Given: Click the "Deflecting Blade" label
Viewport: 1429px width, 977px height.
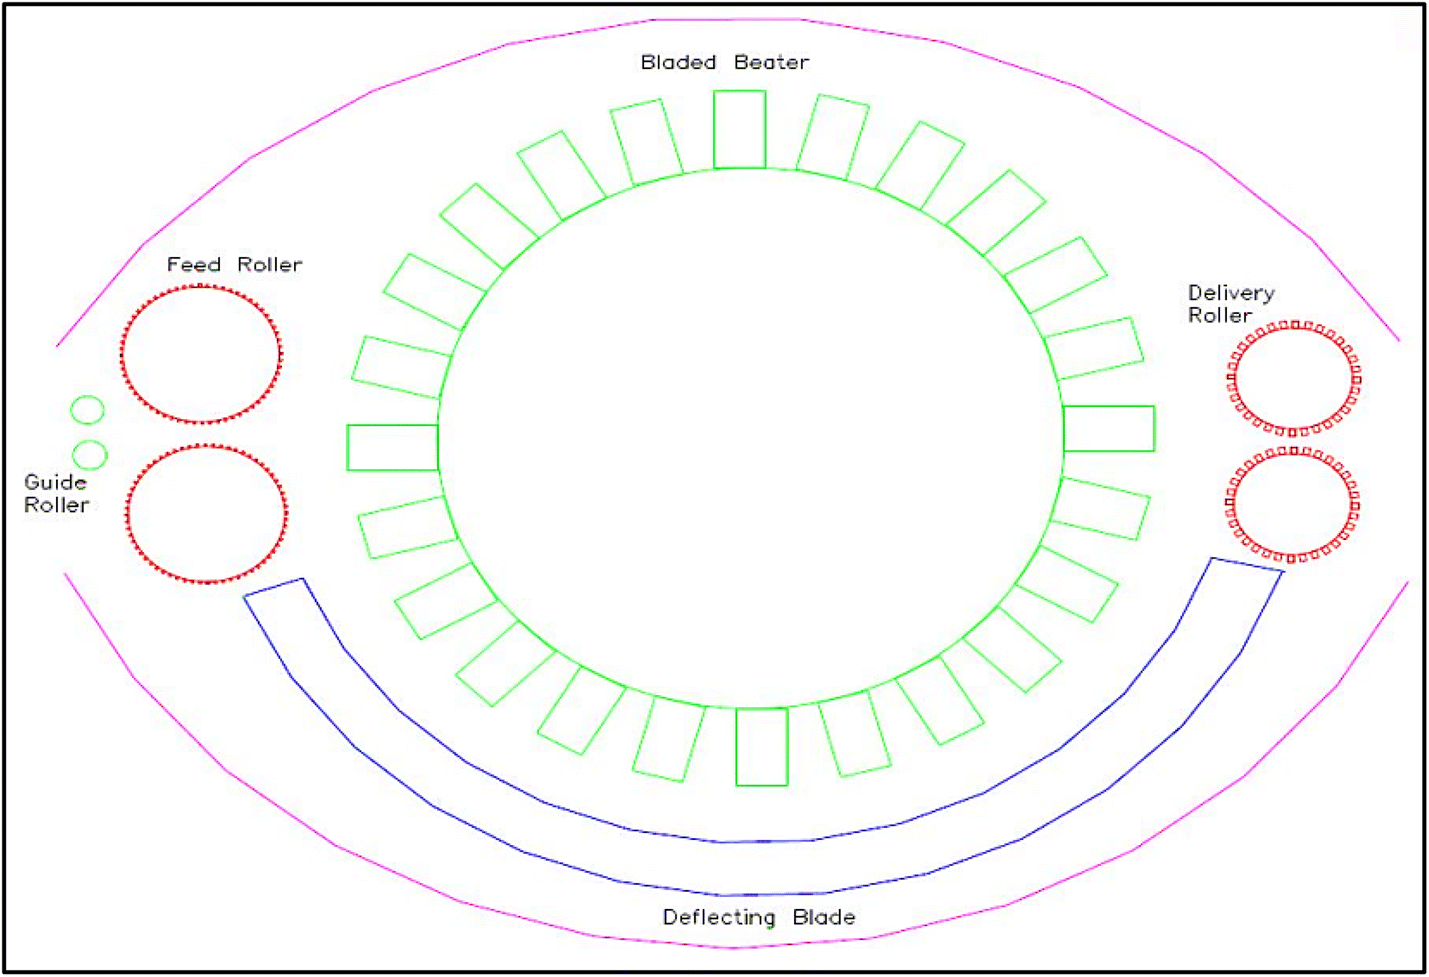Looking at the screenshot, I should point(759,917).
